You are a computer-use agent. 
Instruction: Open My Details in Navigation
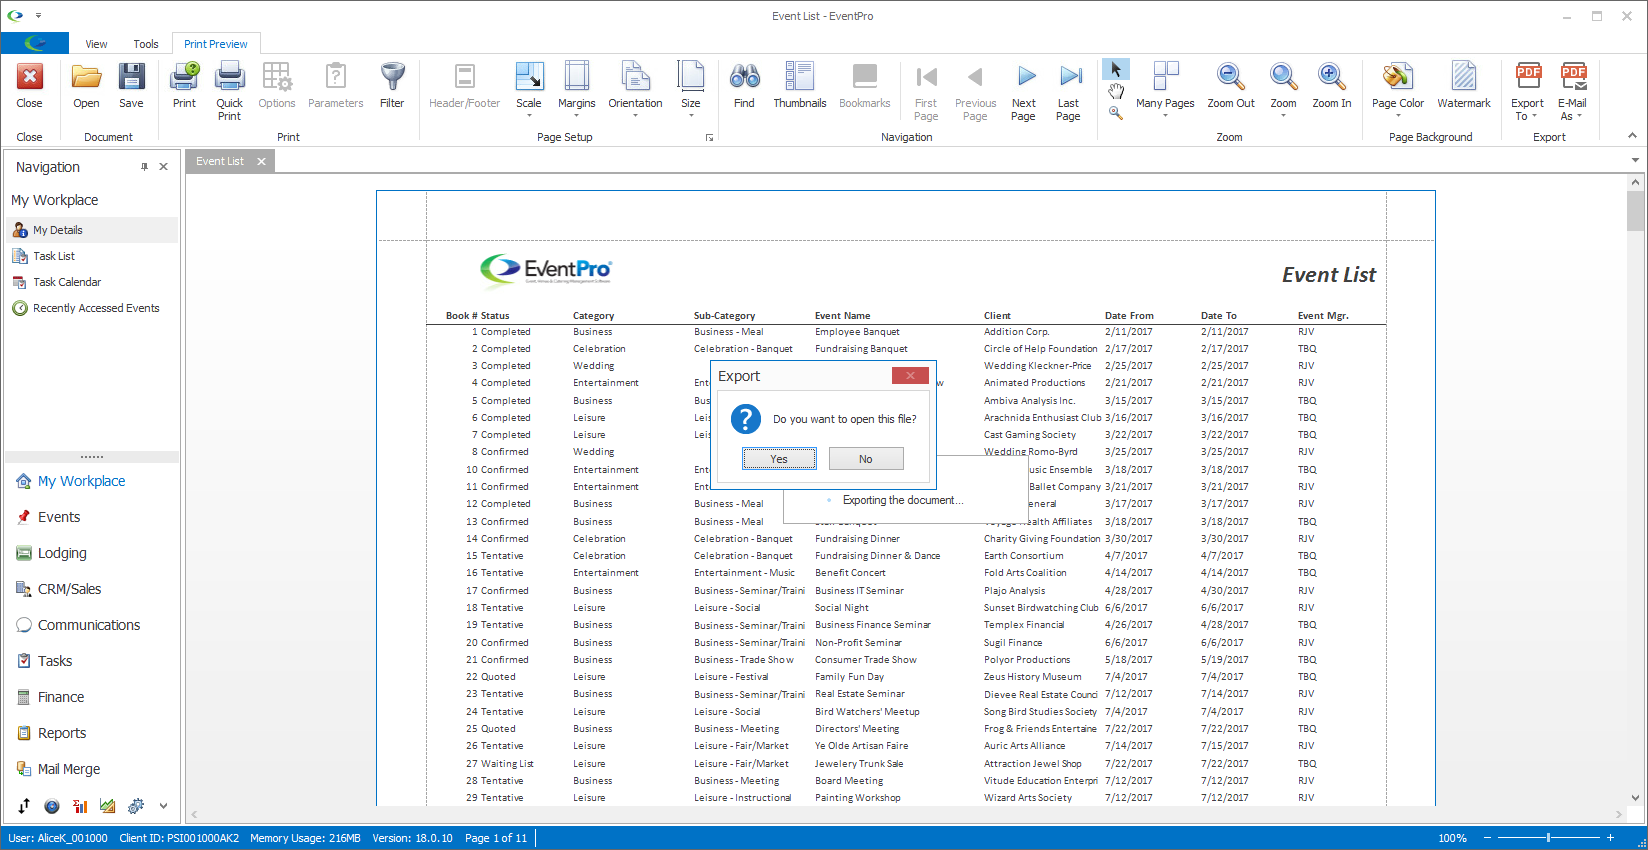[x=92, y=230]
